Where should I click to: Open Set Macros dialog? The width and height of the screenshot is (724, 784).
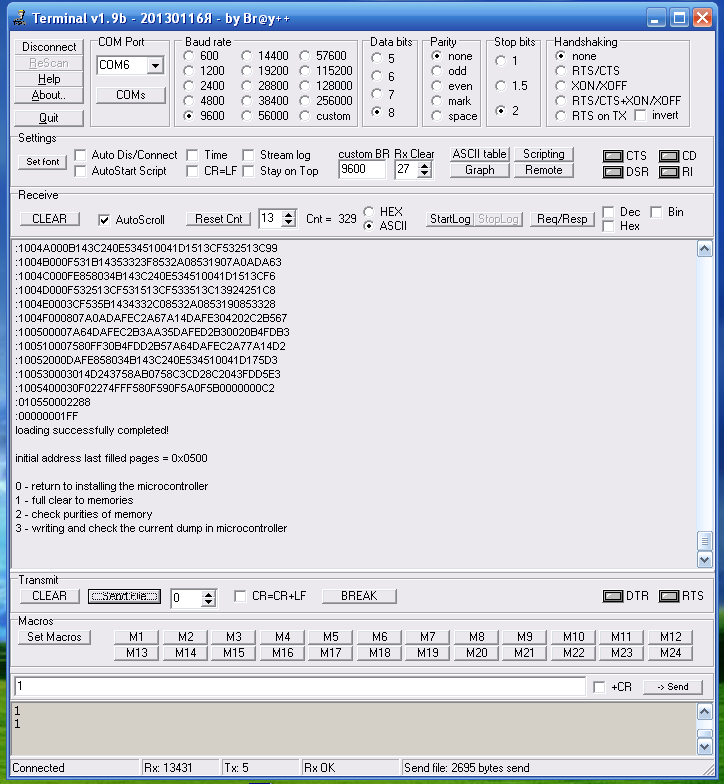[54, 637]
